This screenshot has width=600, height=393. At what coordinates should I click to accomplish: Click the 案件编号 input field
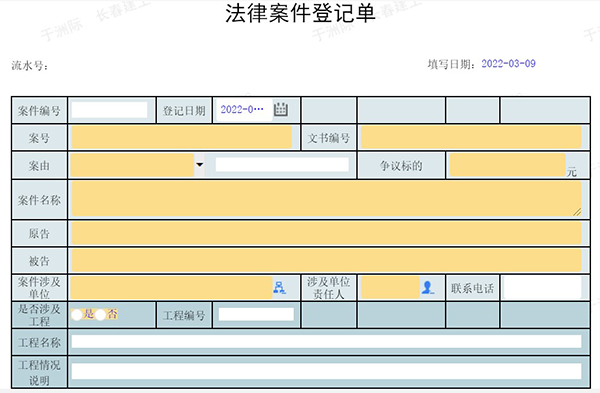109,110
